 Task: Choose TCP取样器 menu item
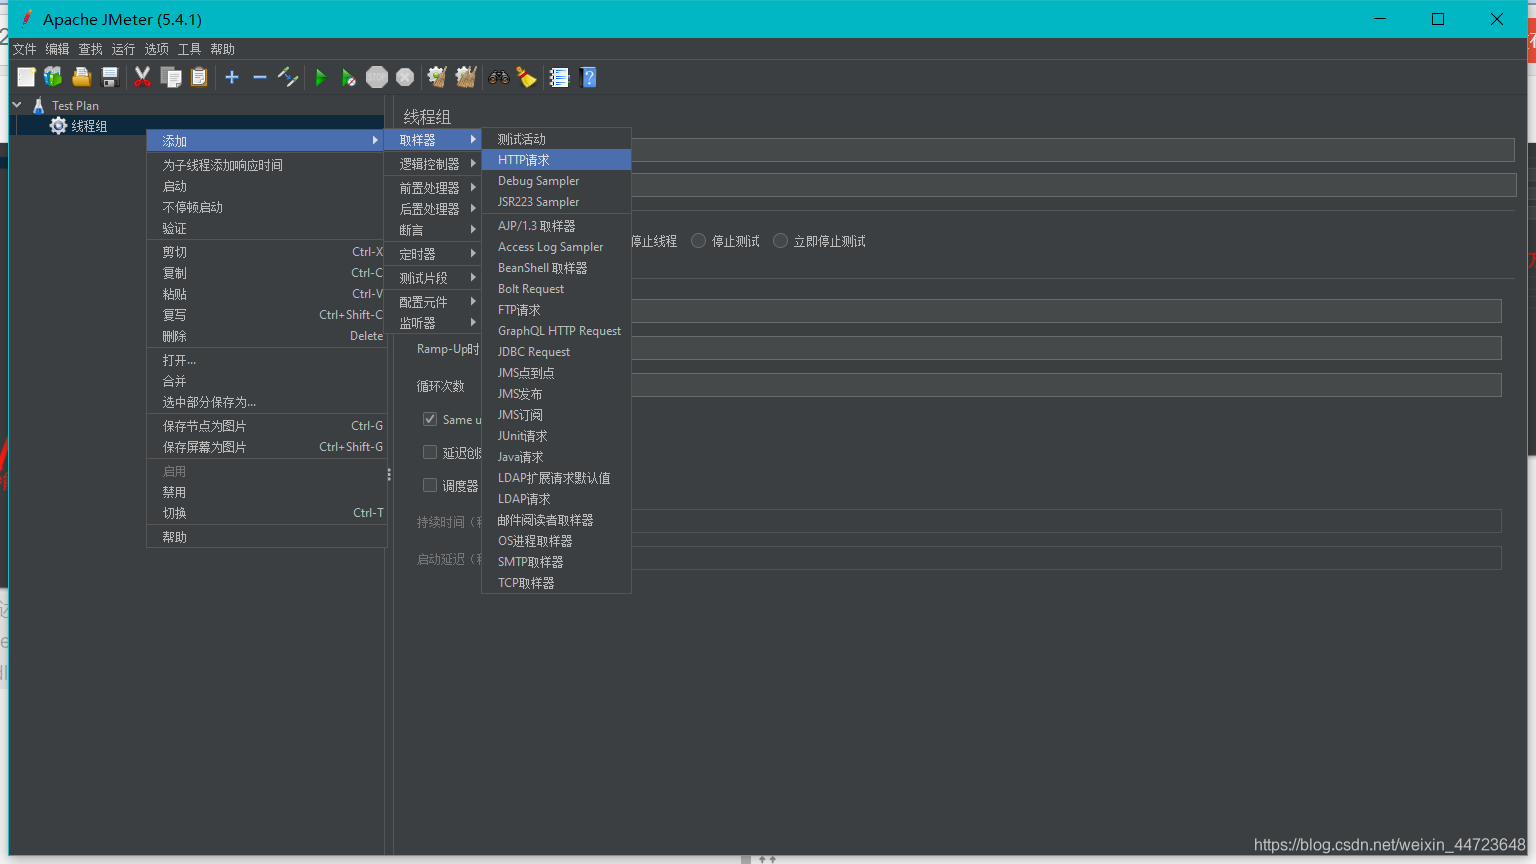556,583
